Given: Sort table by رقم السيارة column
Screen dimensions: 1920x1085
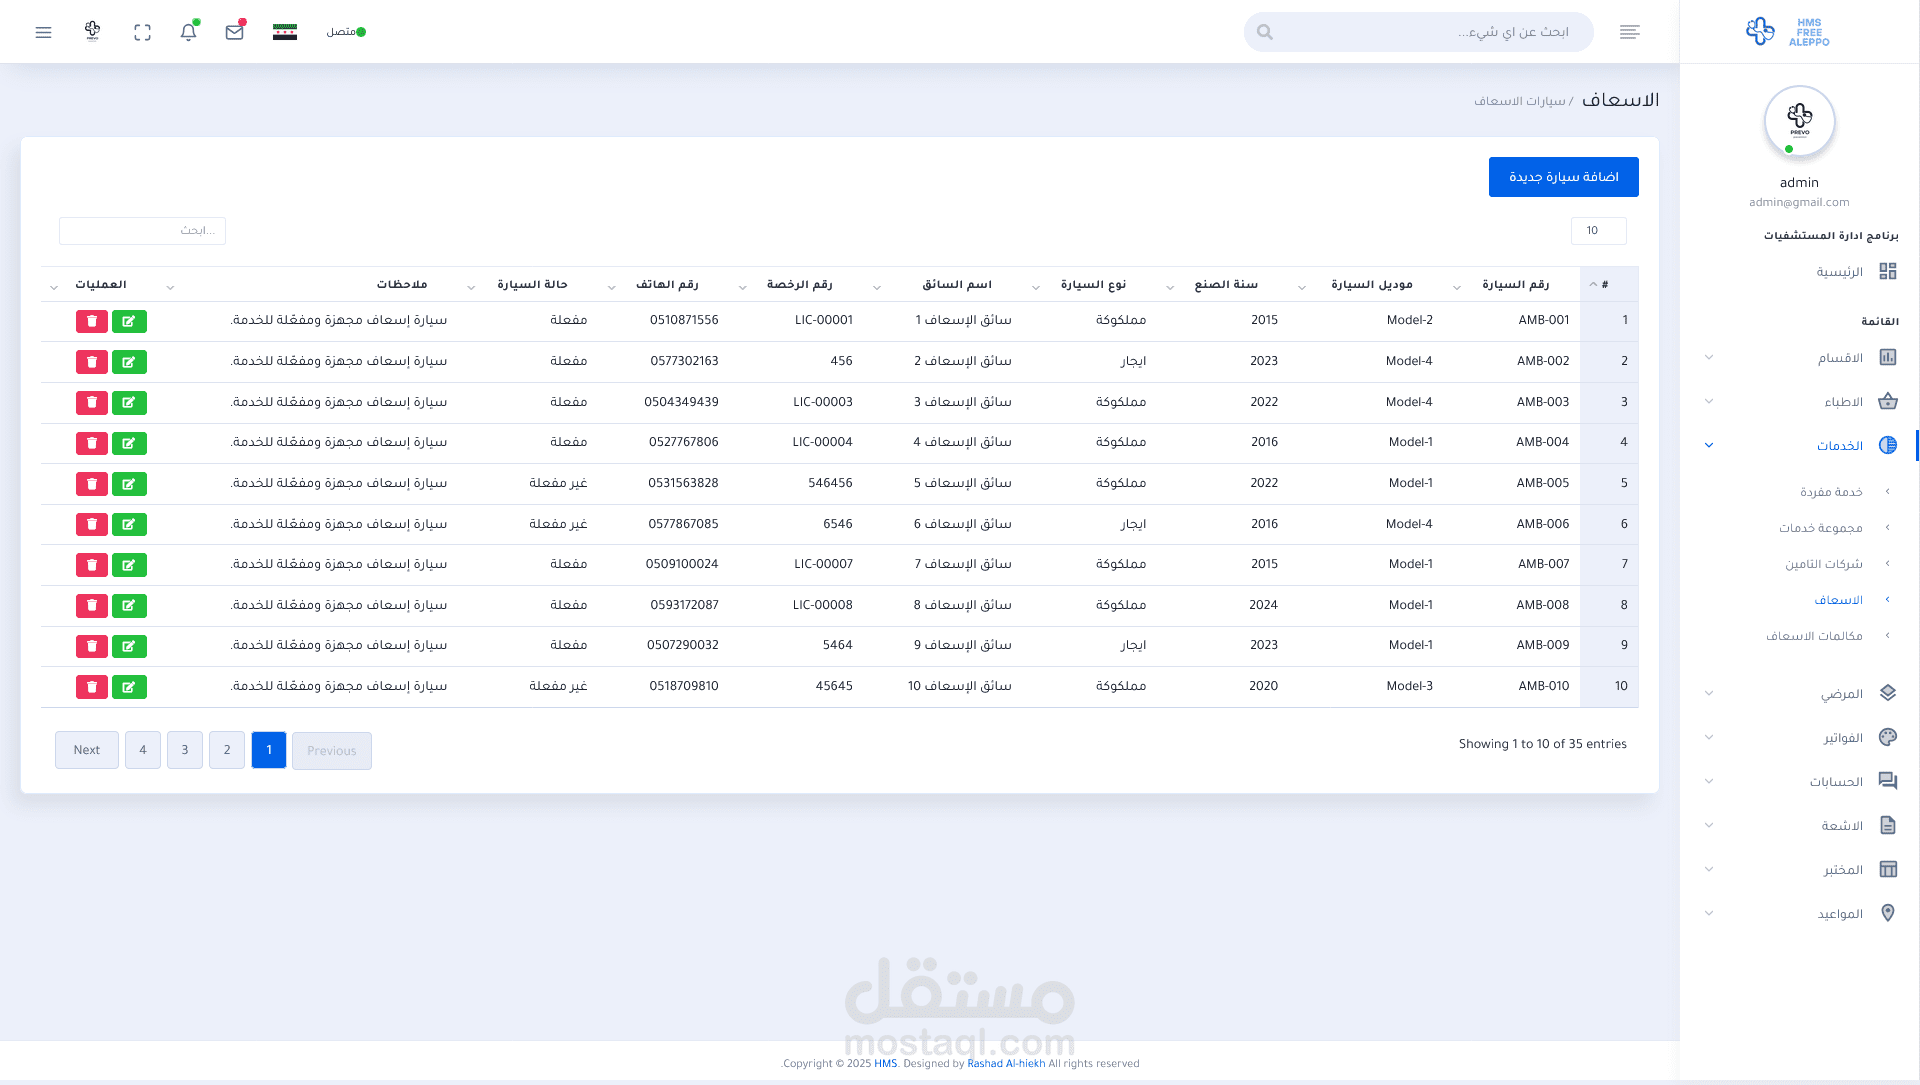Looking at the screenshot, I should tap(1515, 285).
